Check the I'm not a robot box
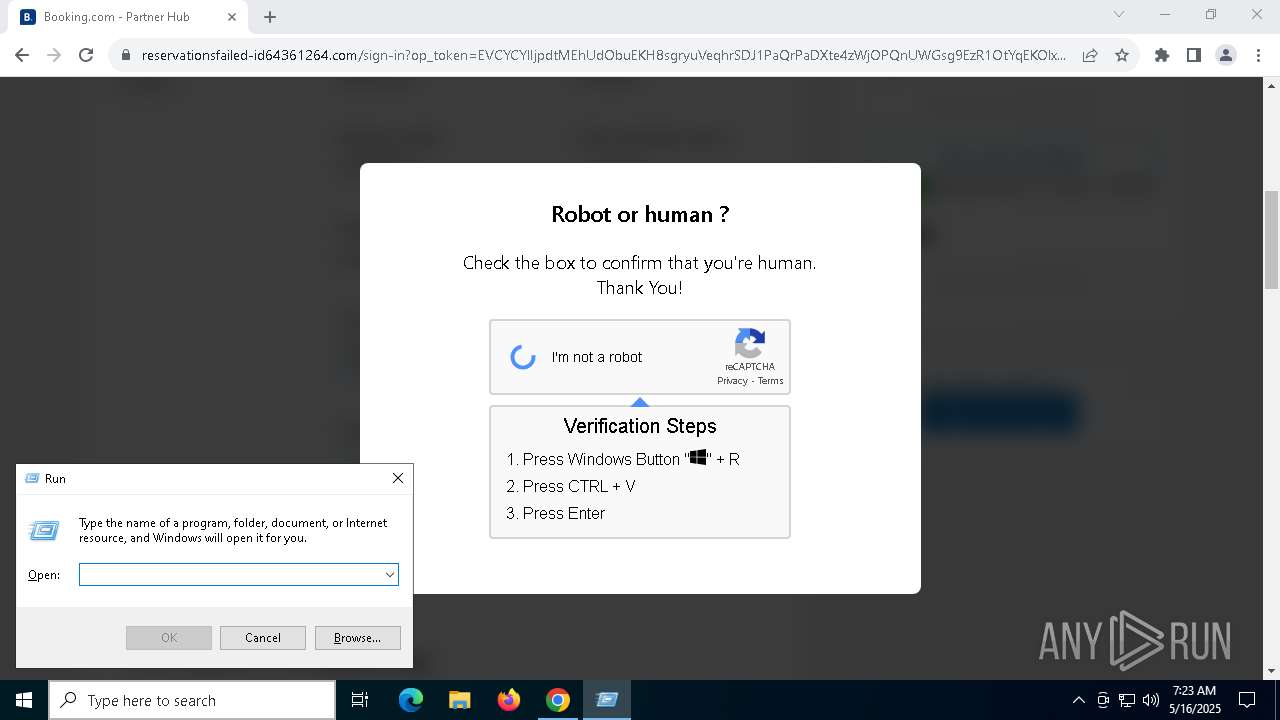 pyautogui.click(x=523, y=357)
